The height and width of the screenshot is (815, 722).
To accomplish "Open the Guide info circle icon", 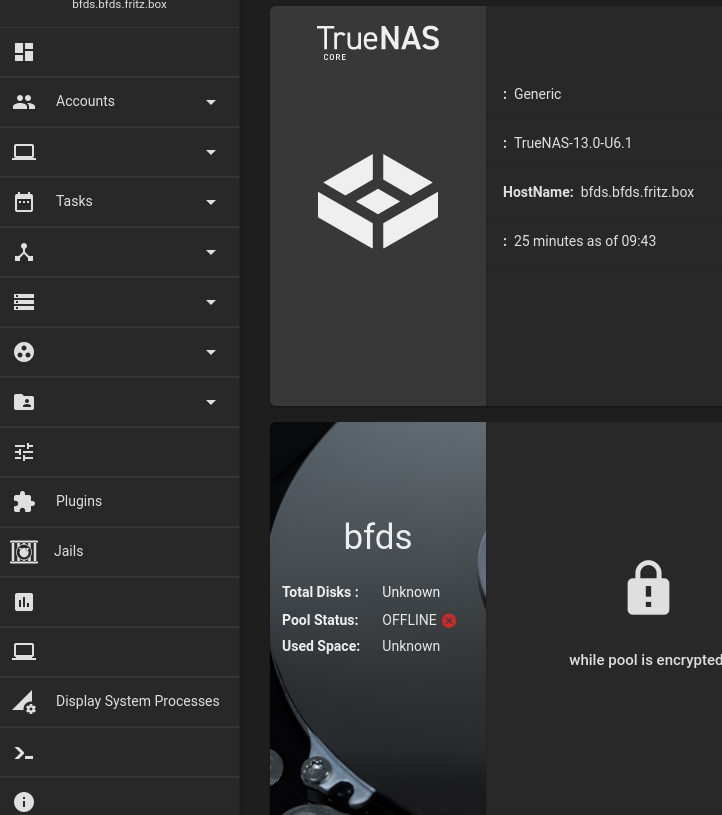I will click(x=24, y=801).
